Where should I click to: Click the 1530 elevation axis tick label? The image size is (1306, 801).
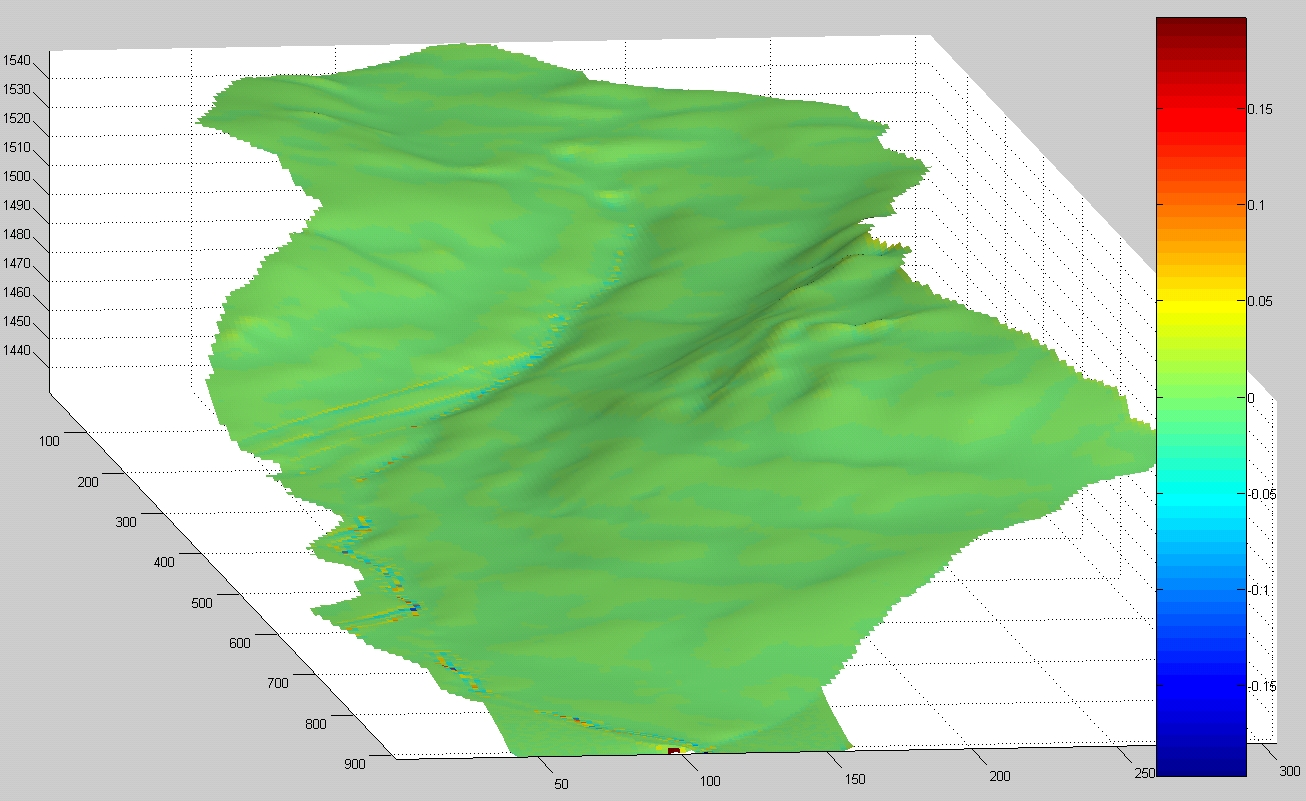click(16, 89)
